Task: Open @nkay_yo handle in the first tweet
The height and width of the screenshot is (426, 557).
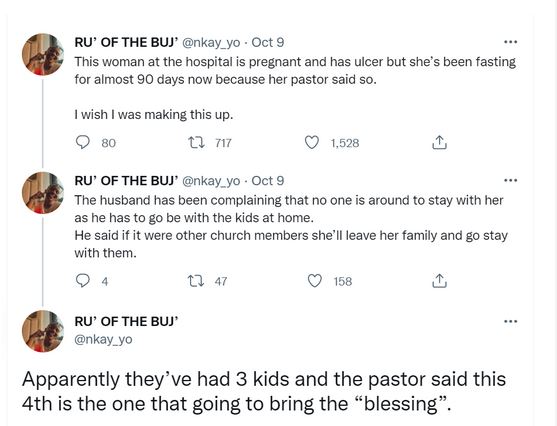Action: (211, 43)
